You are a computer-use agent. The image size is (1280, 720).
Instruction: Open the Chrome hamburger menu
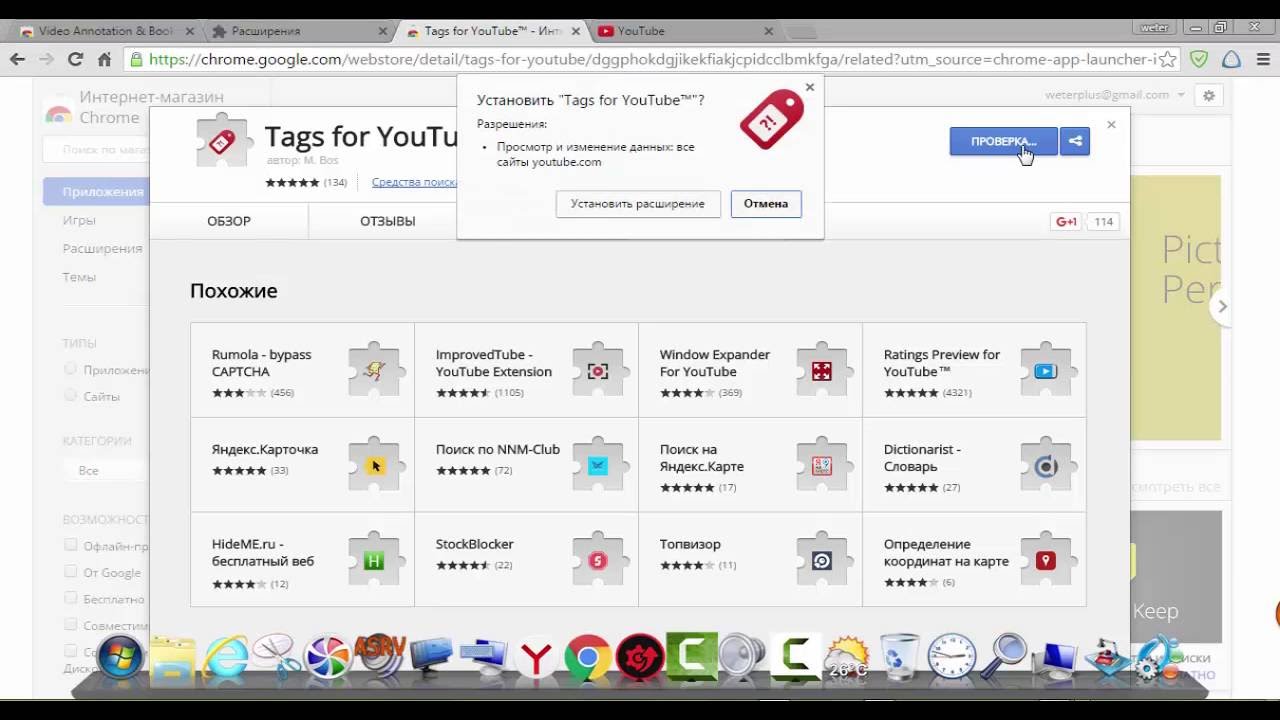coord(1263,60)
